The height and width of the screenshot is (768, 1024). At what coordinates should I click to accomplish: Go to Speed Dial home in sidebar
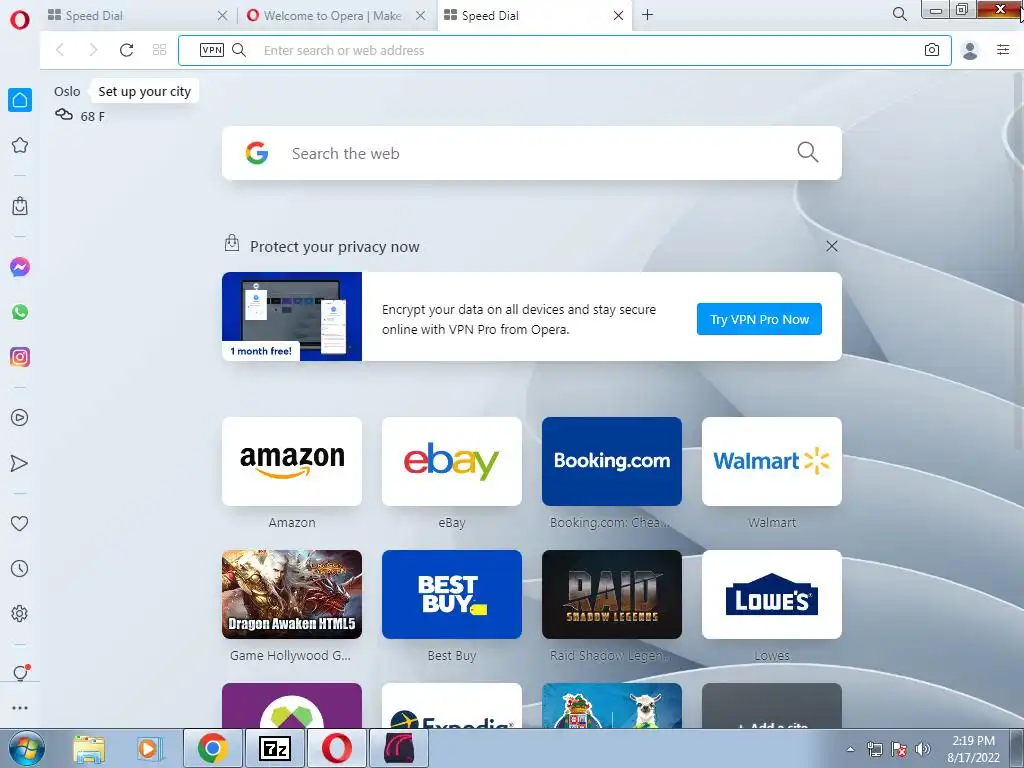pos(20,100)
